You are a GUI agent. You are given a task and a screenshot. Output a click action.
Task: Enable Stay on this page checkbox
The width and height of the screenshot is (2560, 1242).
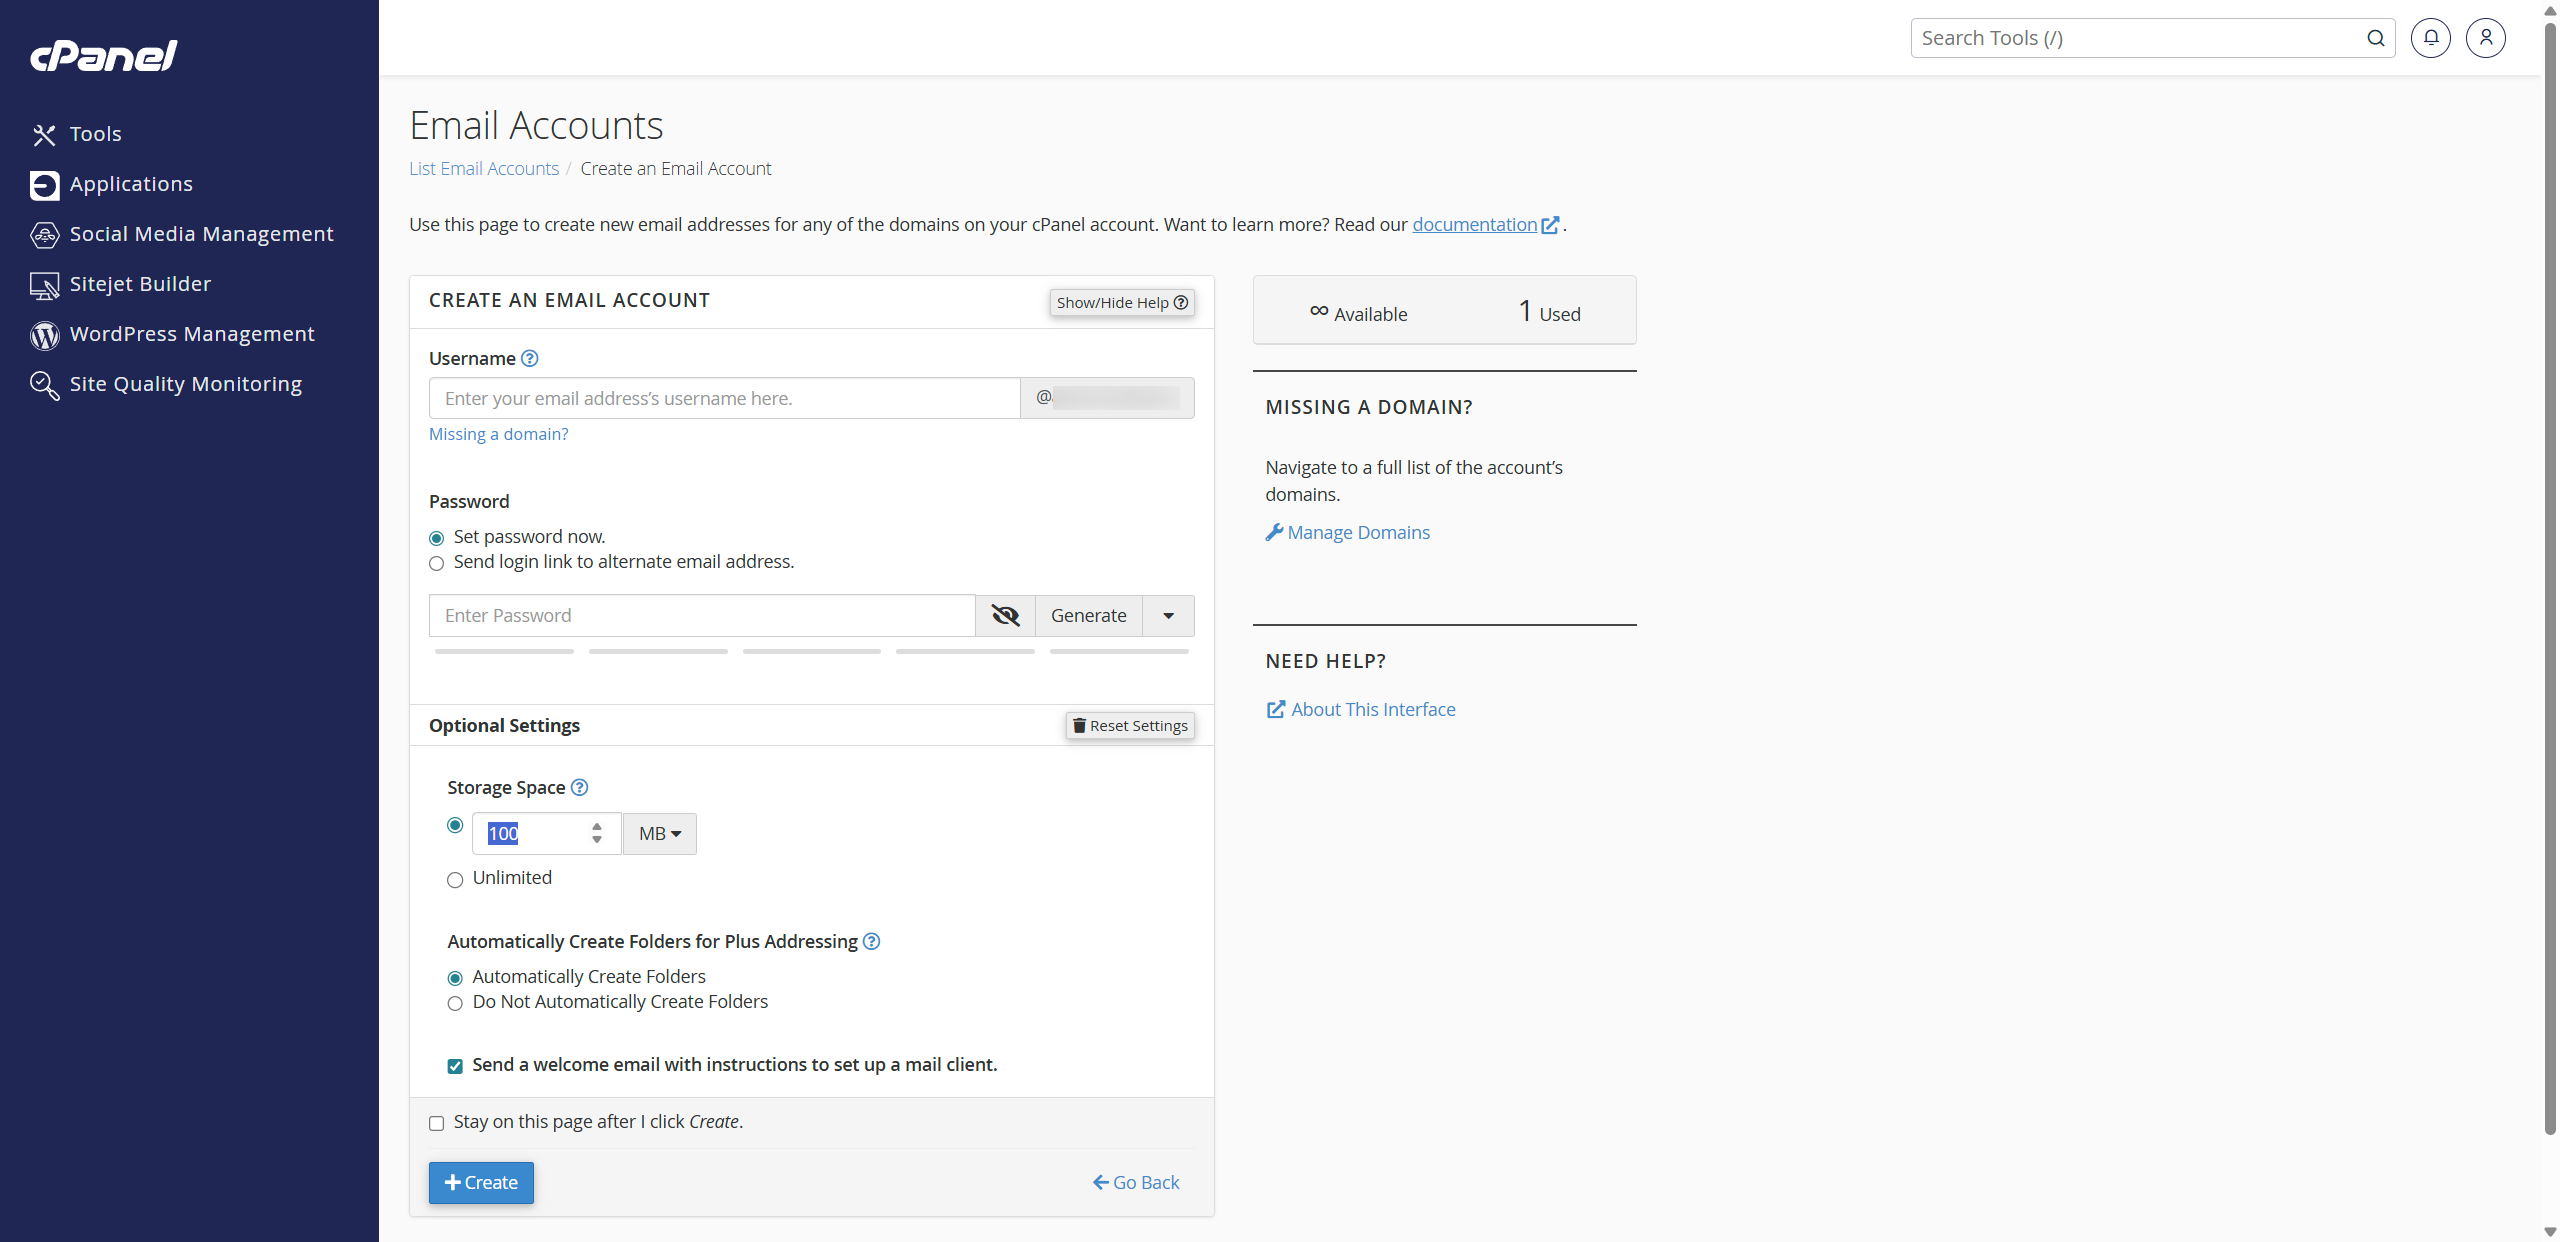pos(437,1123)
